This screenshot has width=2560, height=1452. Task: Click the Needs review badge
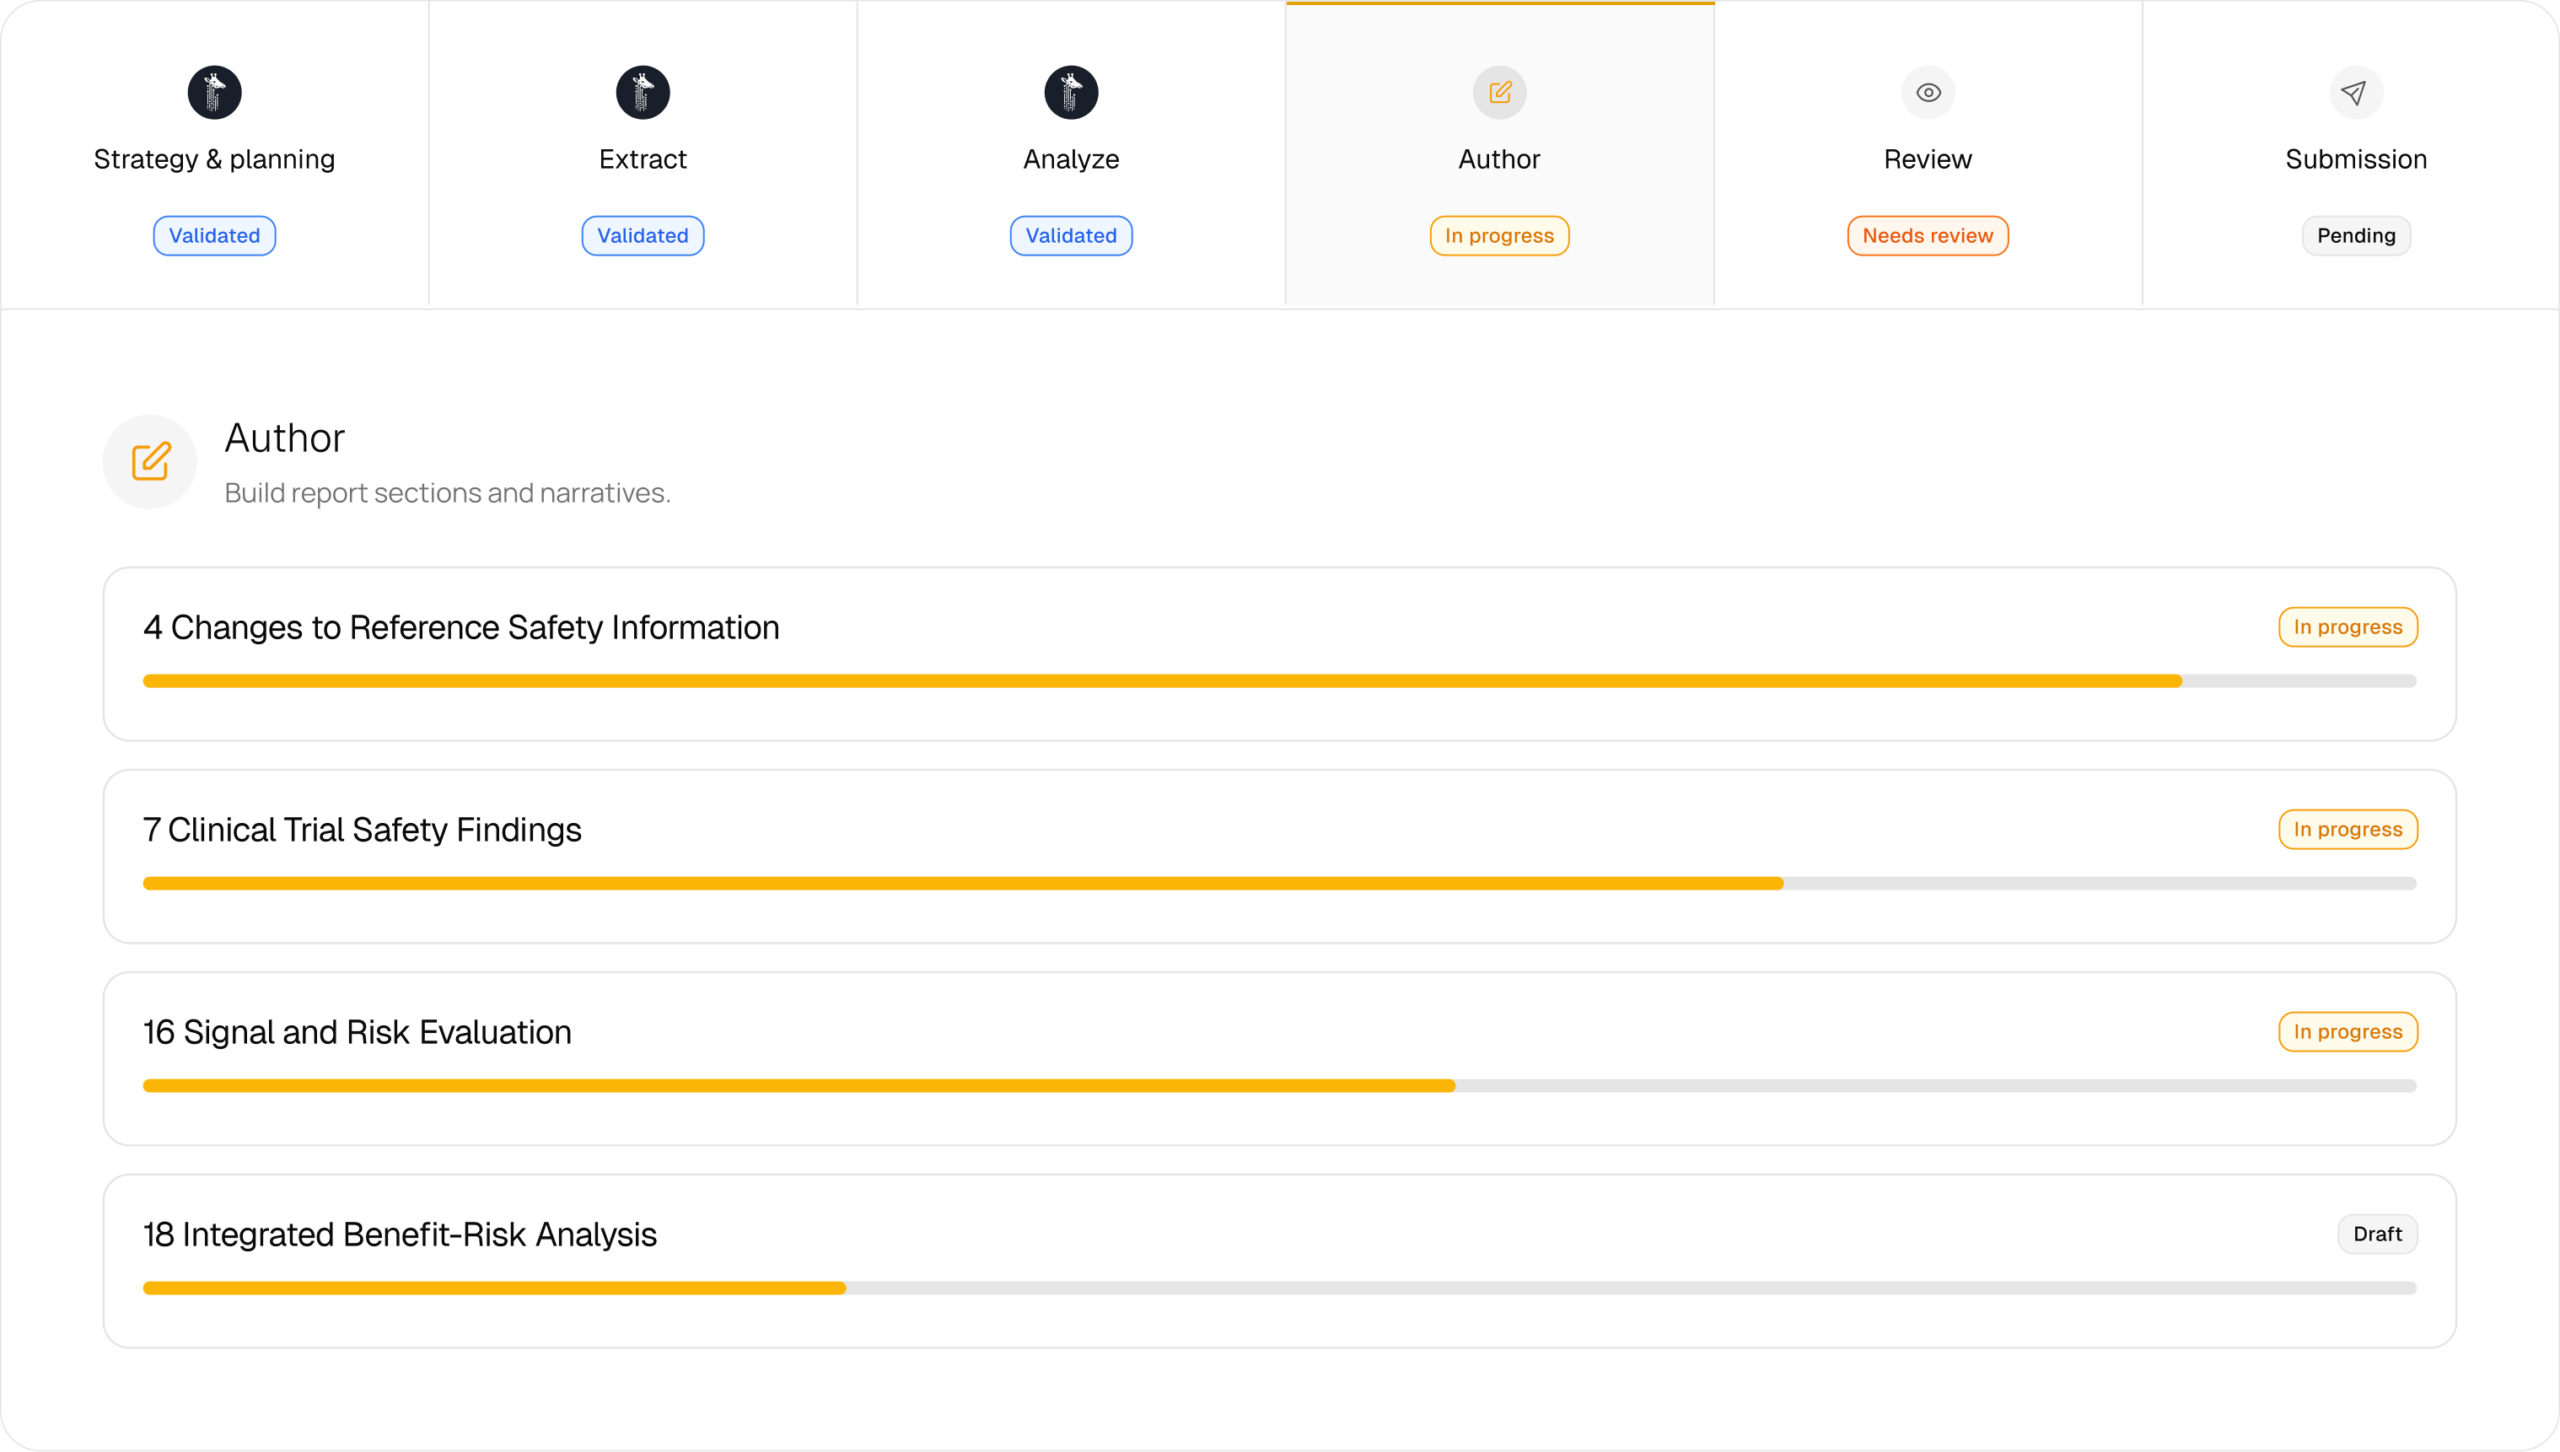[x=1928, y=236]
